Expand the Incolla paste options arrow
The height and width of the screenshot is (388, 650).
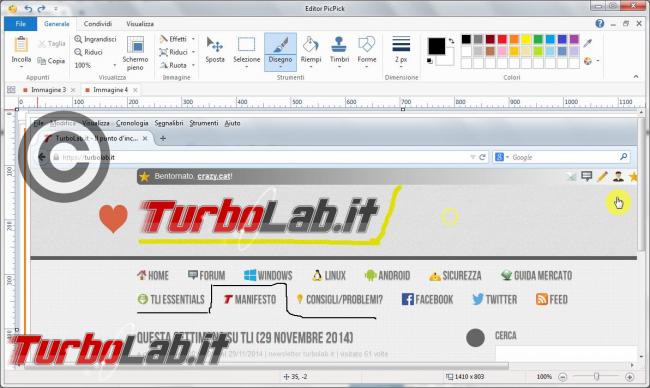(21, 67)
